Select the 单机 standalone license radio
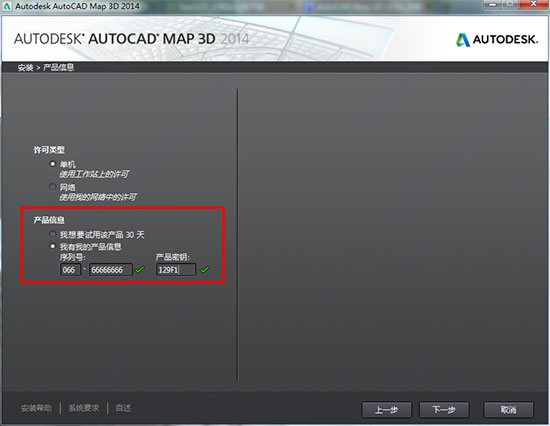 point(53,164)
